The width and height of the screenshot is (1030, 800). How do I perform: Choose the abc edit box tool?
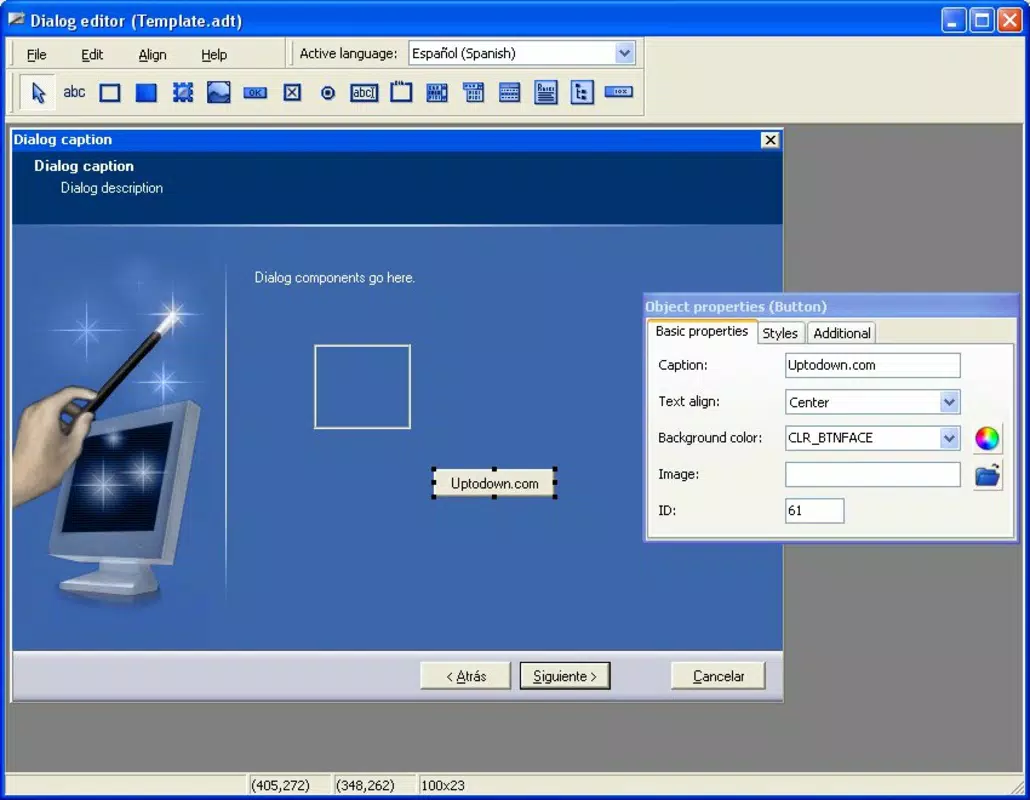tap(364, 93)
